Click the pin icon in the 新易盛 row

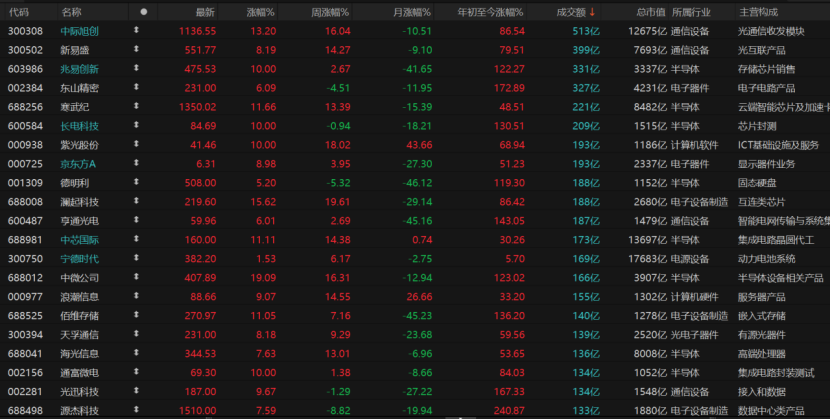pyautogui.click(x=136, y=50)
